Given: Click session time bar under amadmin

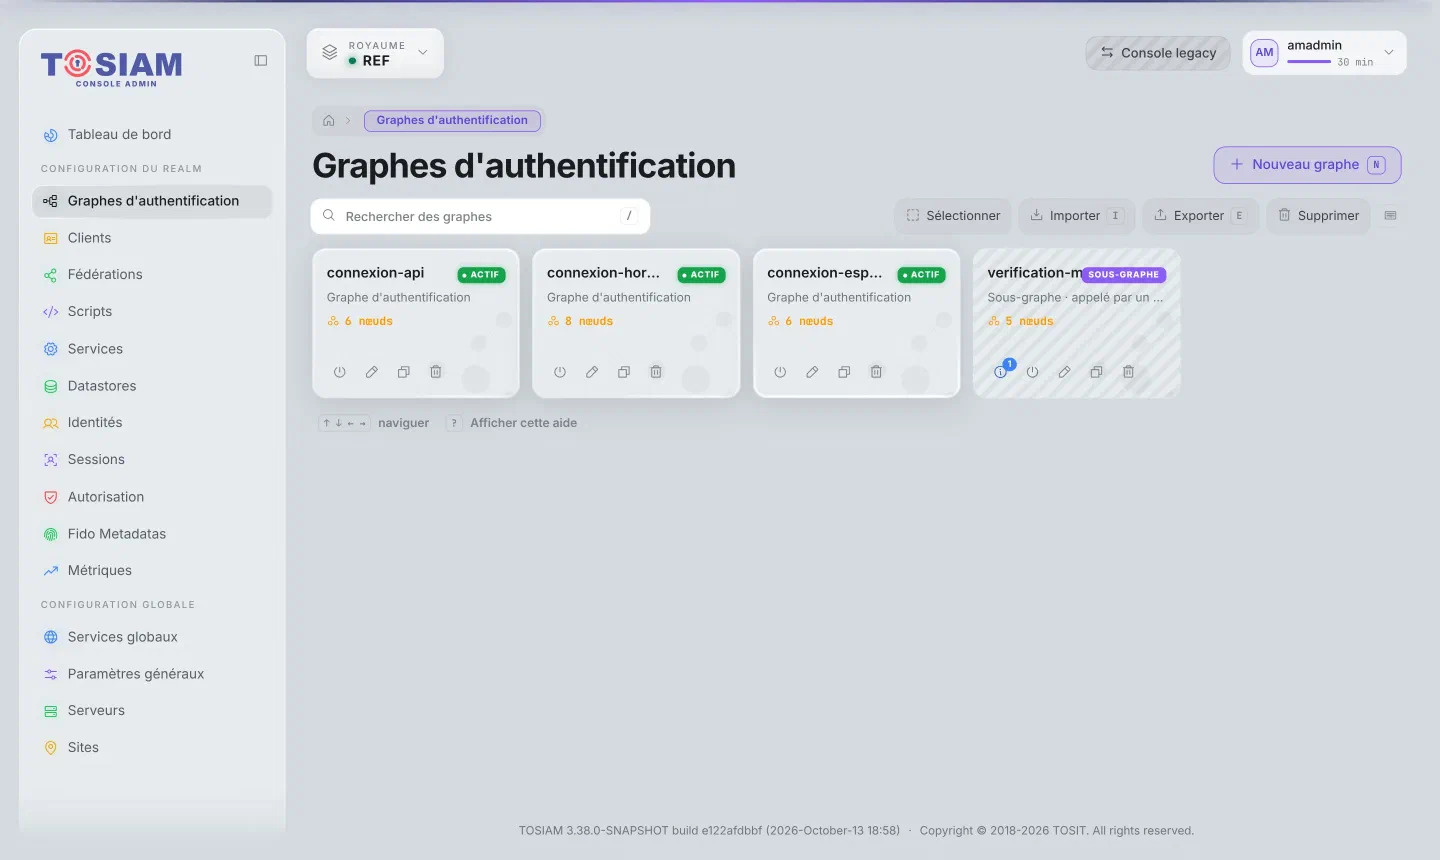Looking at the screenshot, I should click(x=1308, y=62).
